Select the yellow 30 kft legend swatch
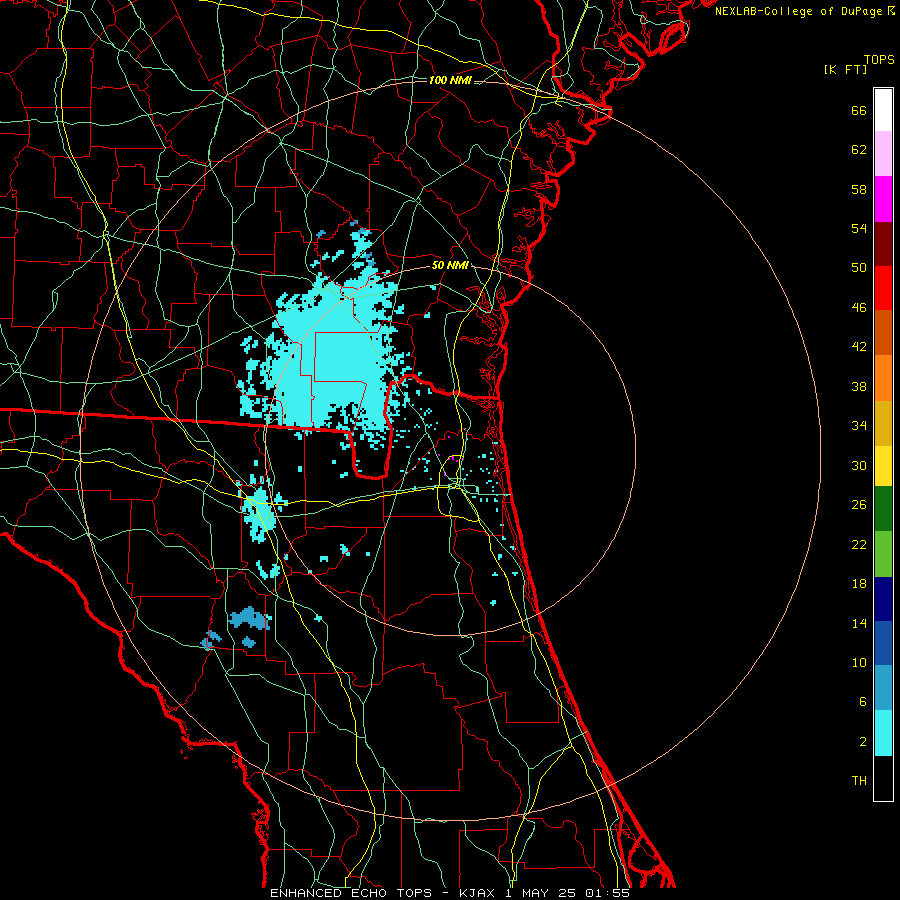 (883, 466)
